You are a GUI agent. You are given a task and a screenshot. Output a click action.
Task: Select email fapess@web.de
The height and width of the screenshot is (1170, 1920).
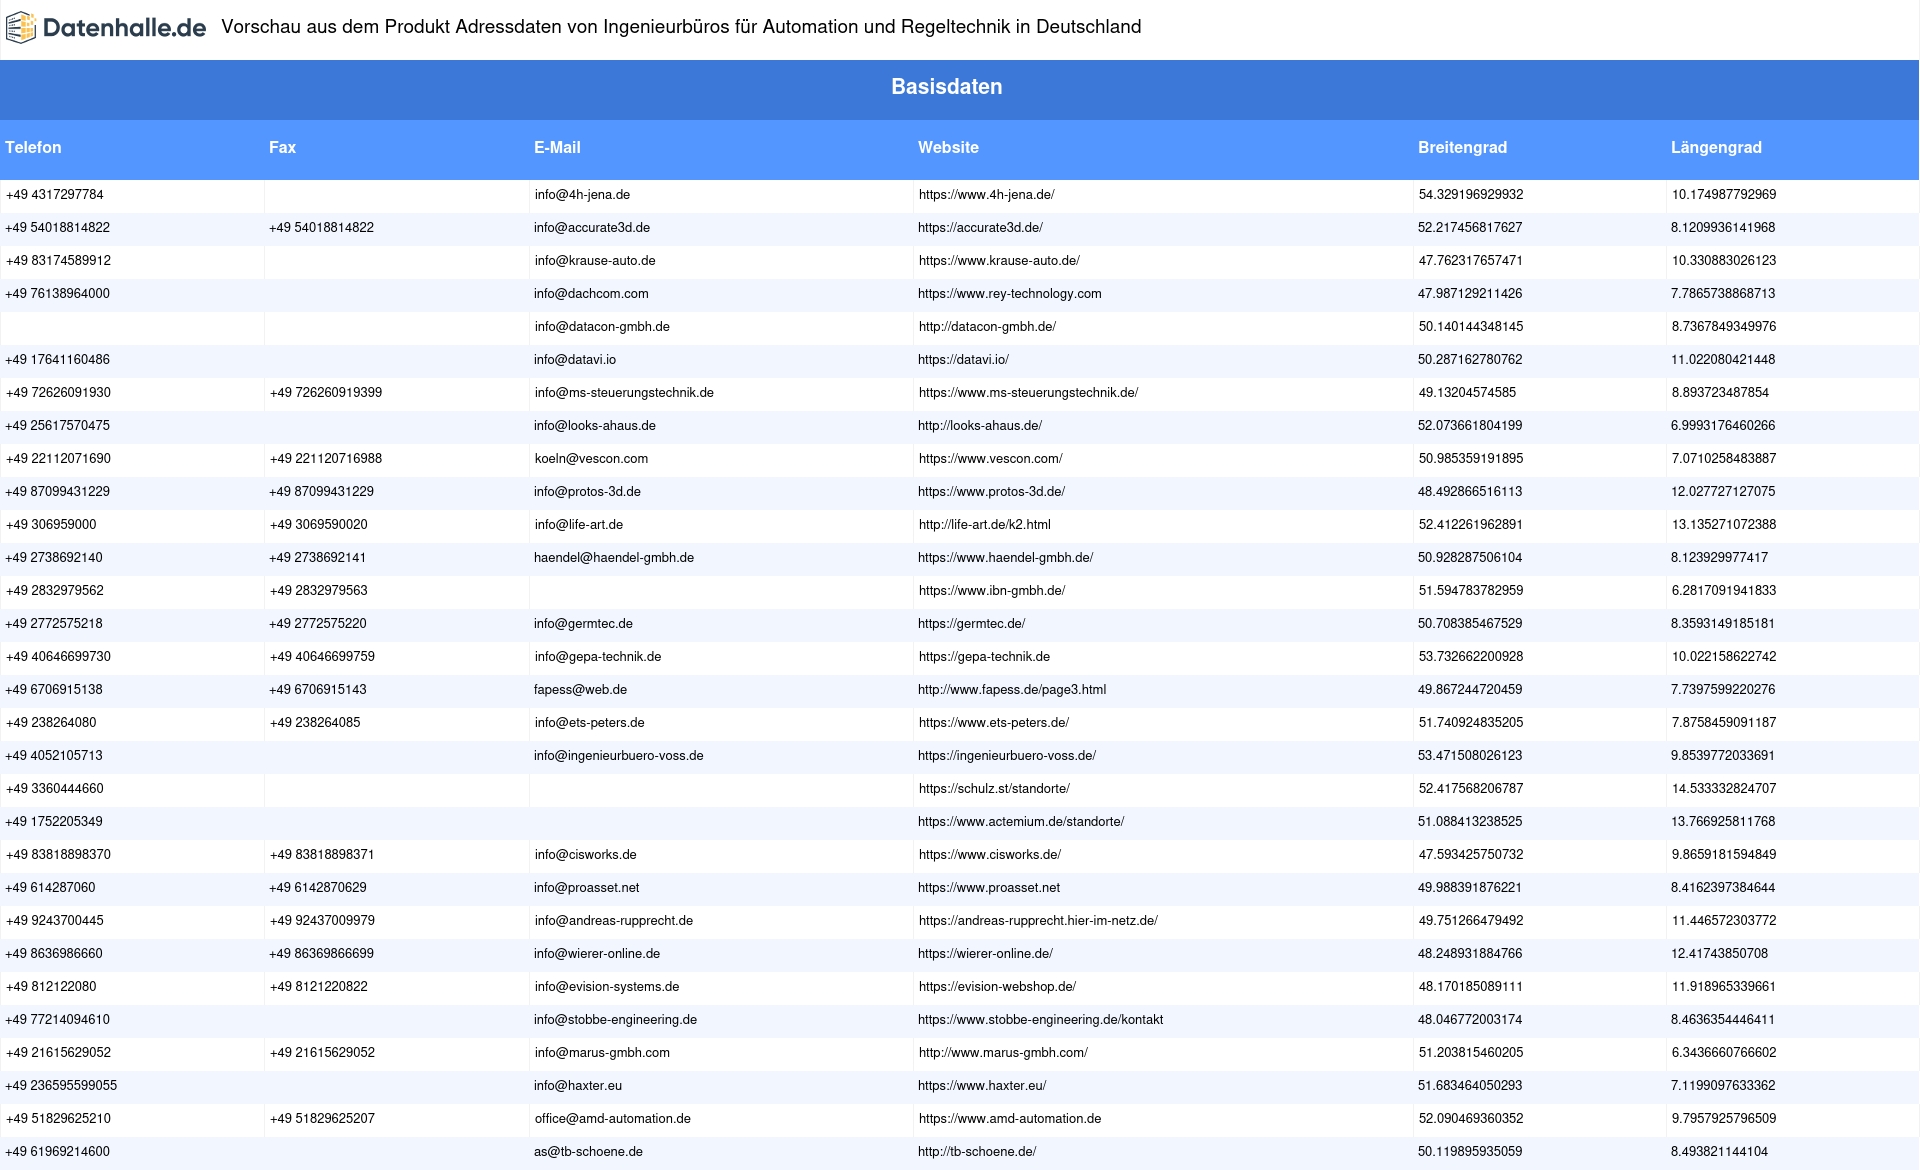tap(580, 690)
